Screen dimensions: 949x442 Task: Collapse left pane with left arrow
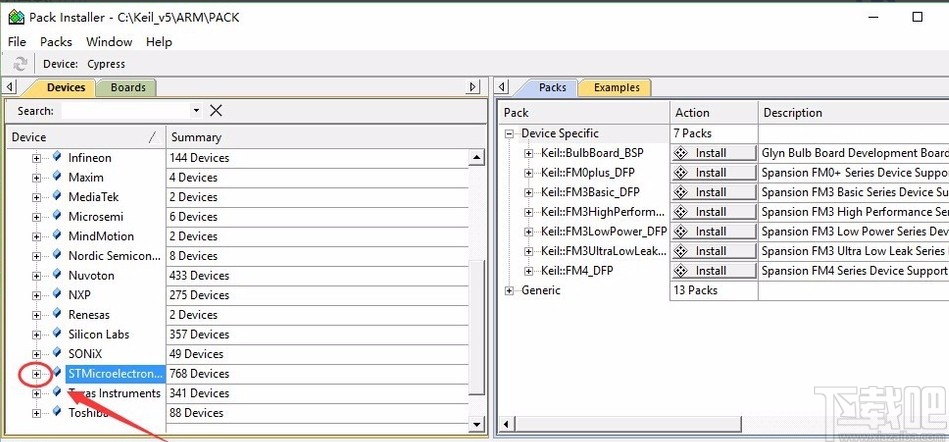pos(10,87)
